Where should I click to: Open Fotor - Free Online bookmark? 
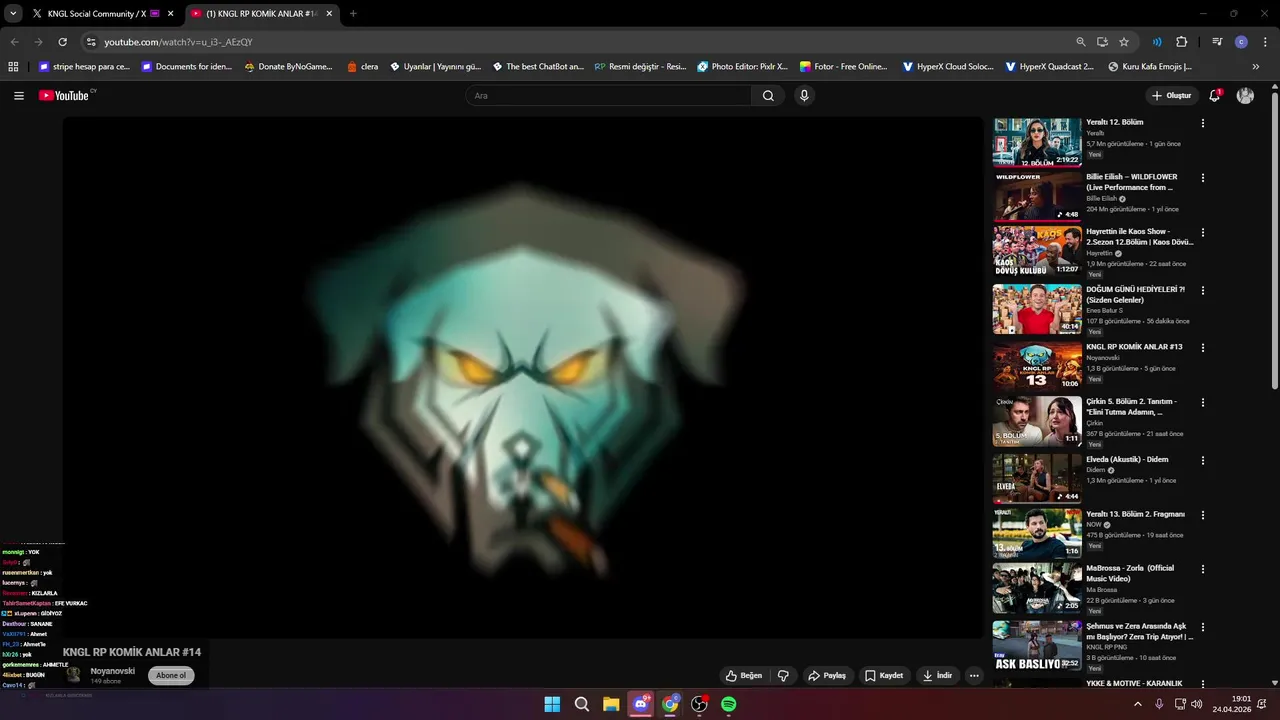(843, 67)
